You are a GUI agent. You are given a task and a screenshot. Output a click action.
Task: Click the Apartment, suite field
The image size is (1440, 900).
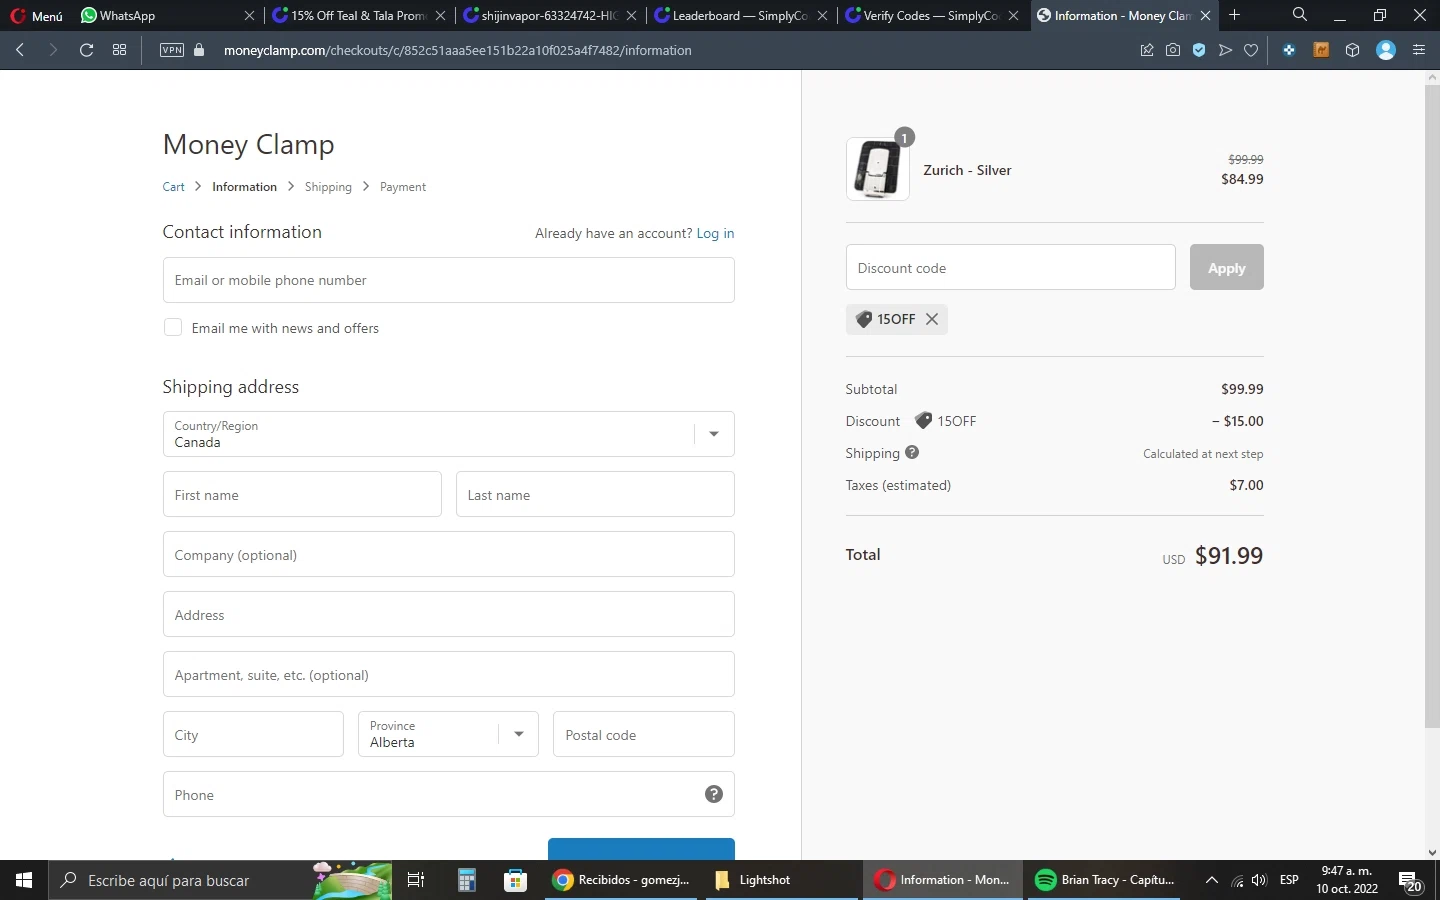point(448,674)
